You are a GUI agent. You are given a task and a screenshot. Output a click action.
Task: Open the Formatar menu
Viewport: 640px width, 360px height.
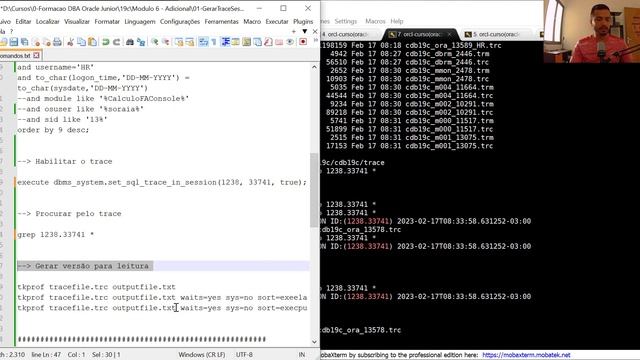pos(107,22)
